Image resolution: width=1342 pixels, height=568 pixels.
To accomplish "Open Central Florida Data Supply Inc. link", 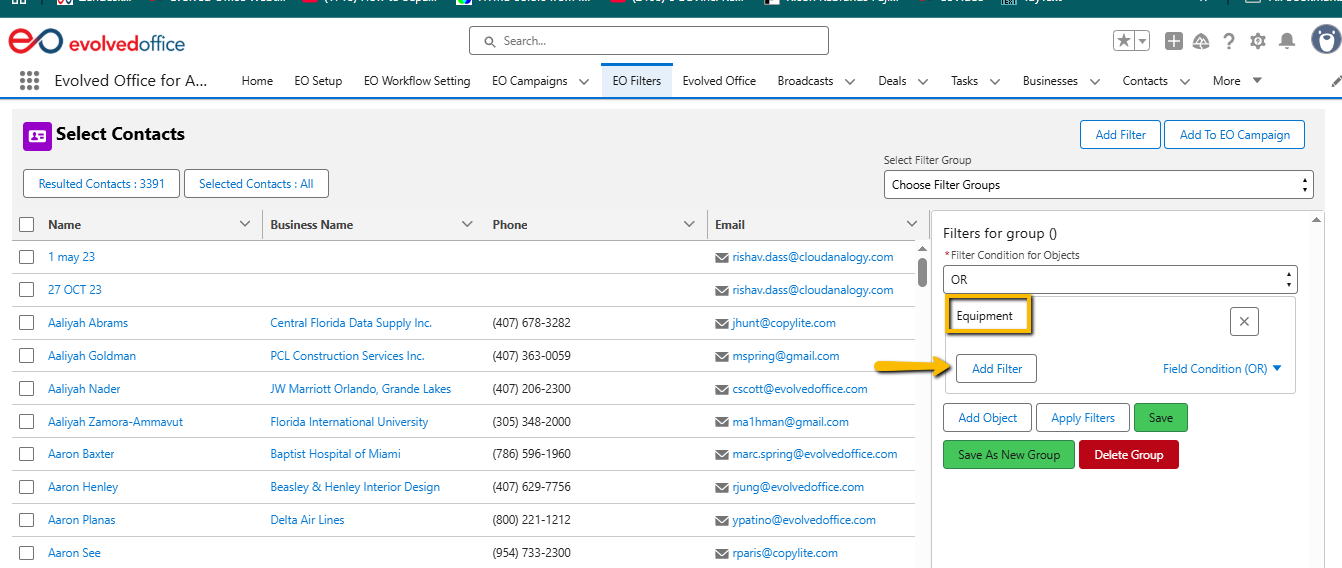I will (x=351, y=323).
